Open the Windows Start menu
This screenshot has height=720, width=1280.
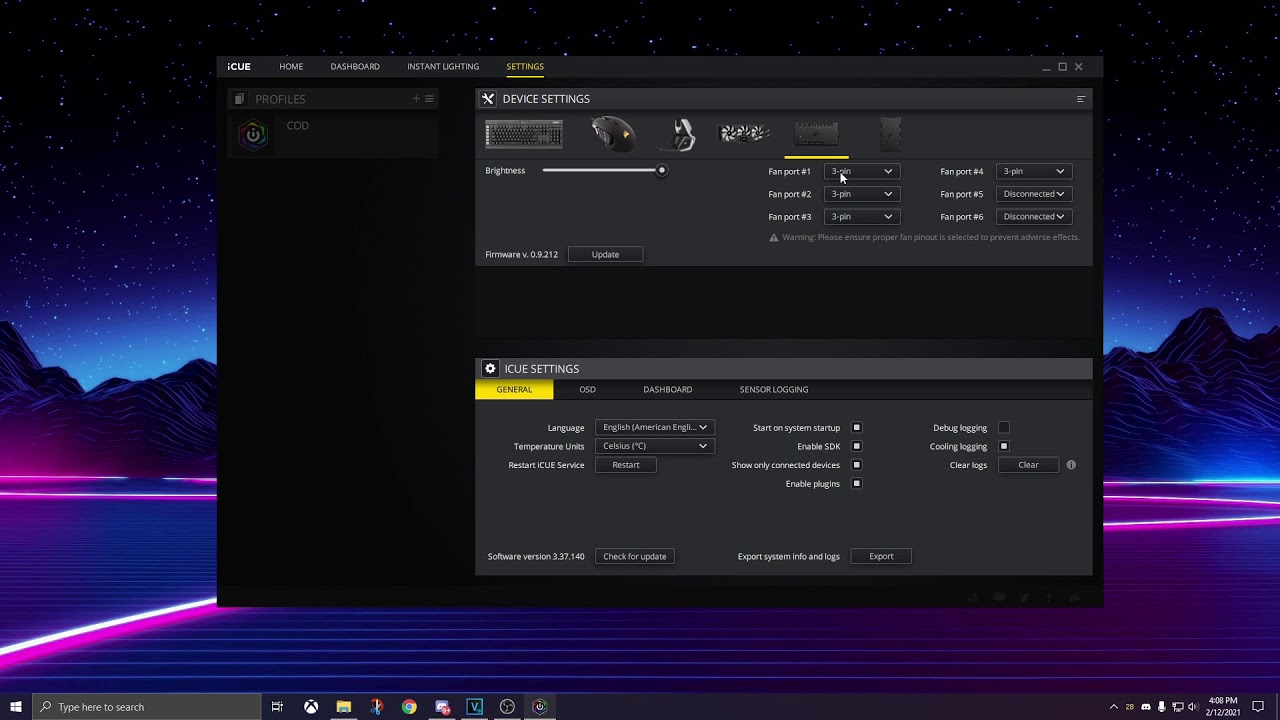tap(16, 707)
